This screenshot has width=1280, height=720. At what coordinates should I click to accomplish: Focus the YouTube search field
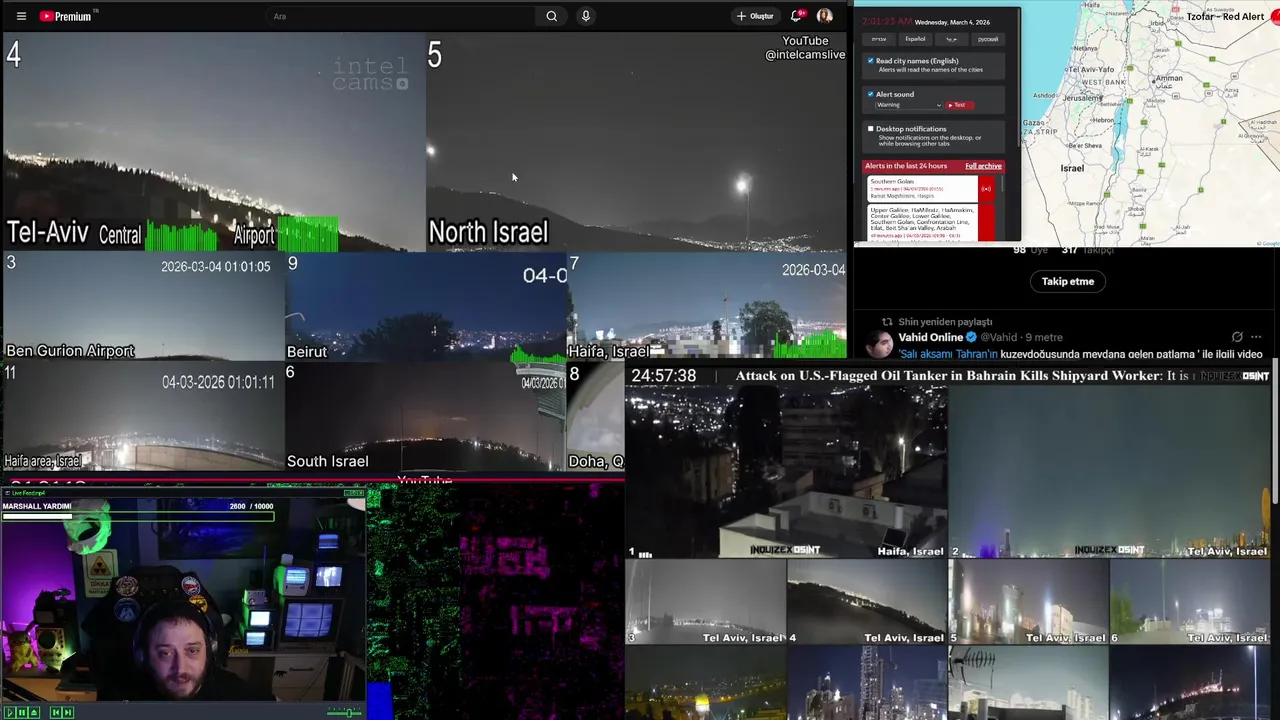click(x=400, y=16)
